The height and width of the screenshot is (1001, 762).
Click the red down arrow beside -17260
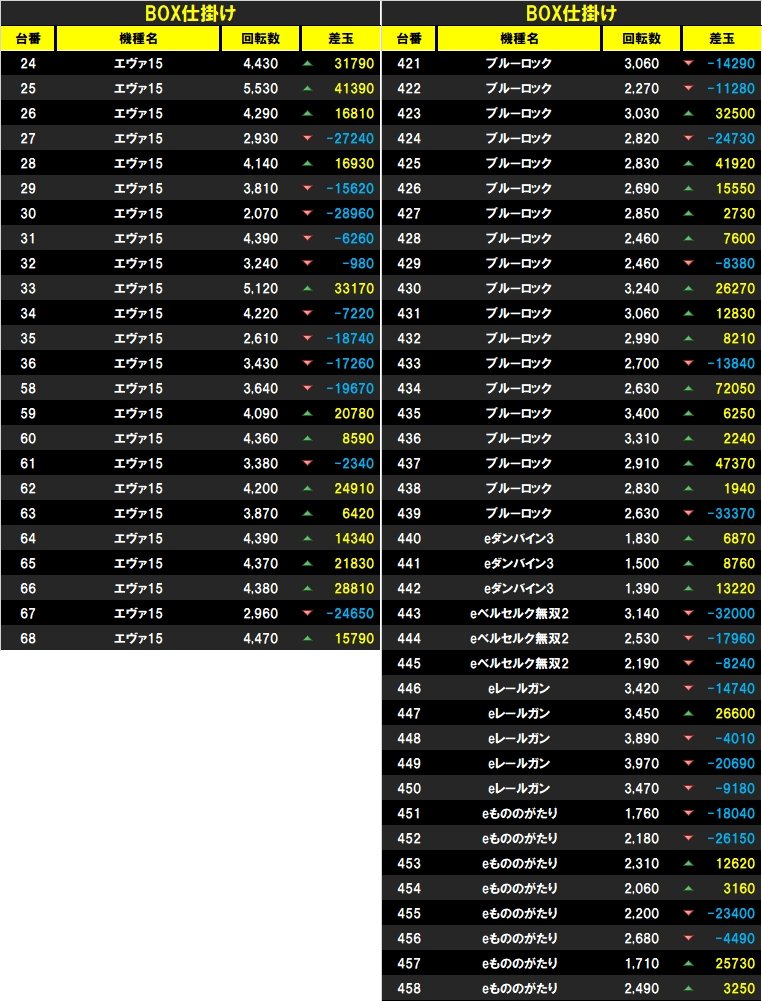pyautogui.click(x=308, y=364)
